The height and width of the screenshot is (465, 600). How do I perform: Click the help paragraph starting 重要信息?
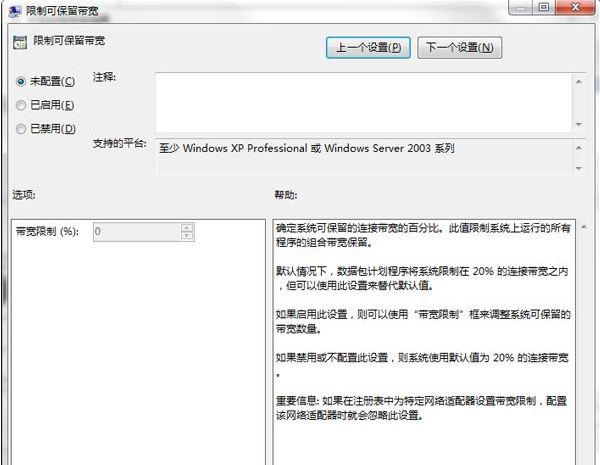[x=421, y=408]
